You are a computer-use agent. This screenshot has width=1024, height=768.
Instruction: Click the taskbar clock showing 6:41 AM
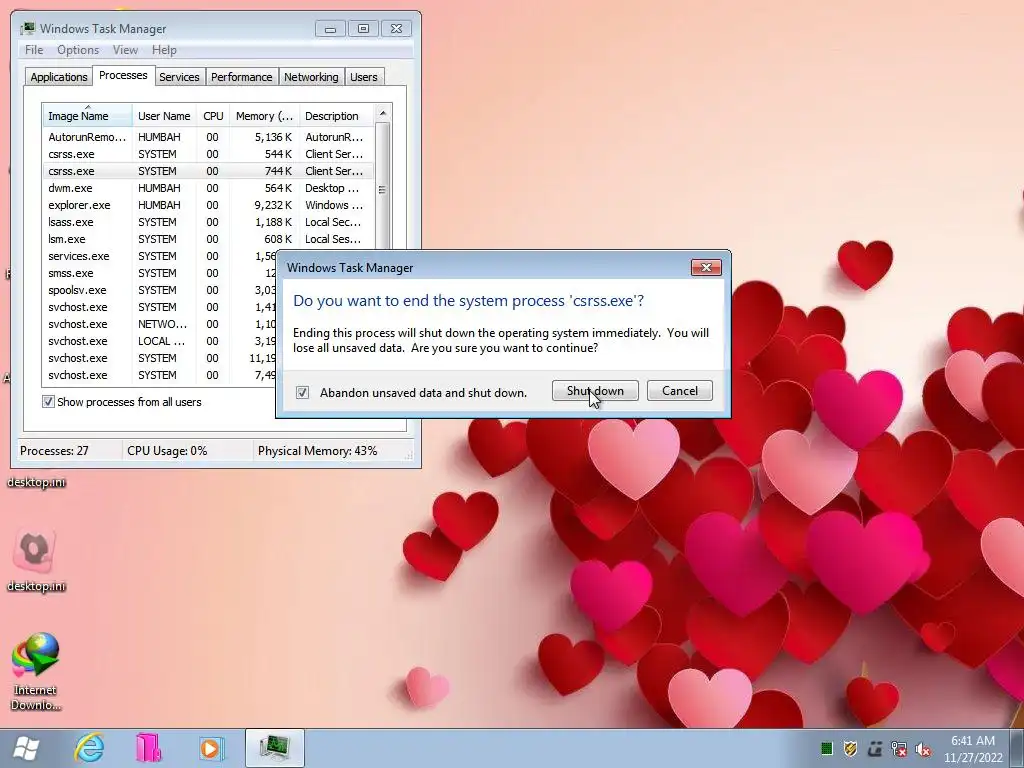pyautogui.click(x=972, y=749)
